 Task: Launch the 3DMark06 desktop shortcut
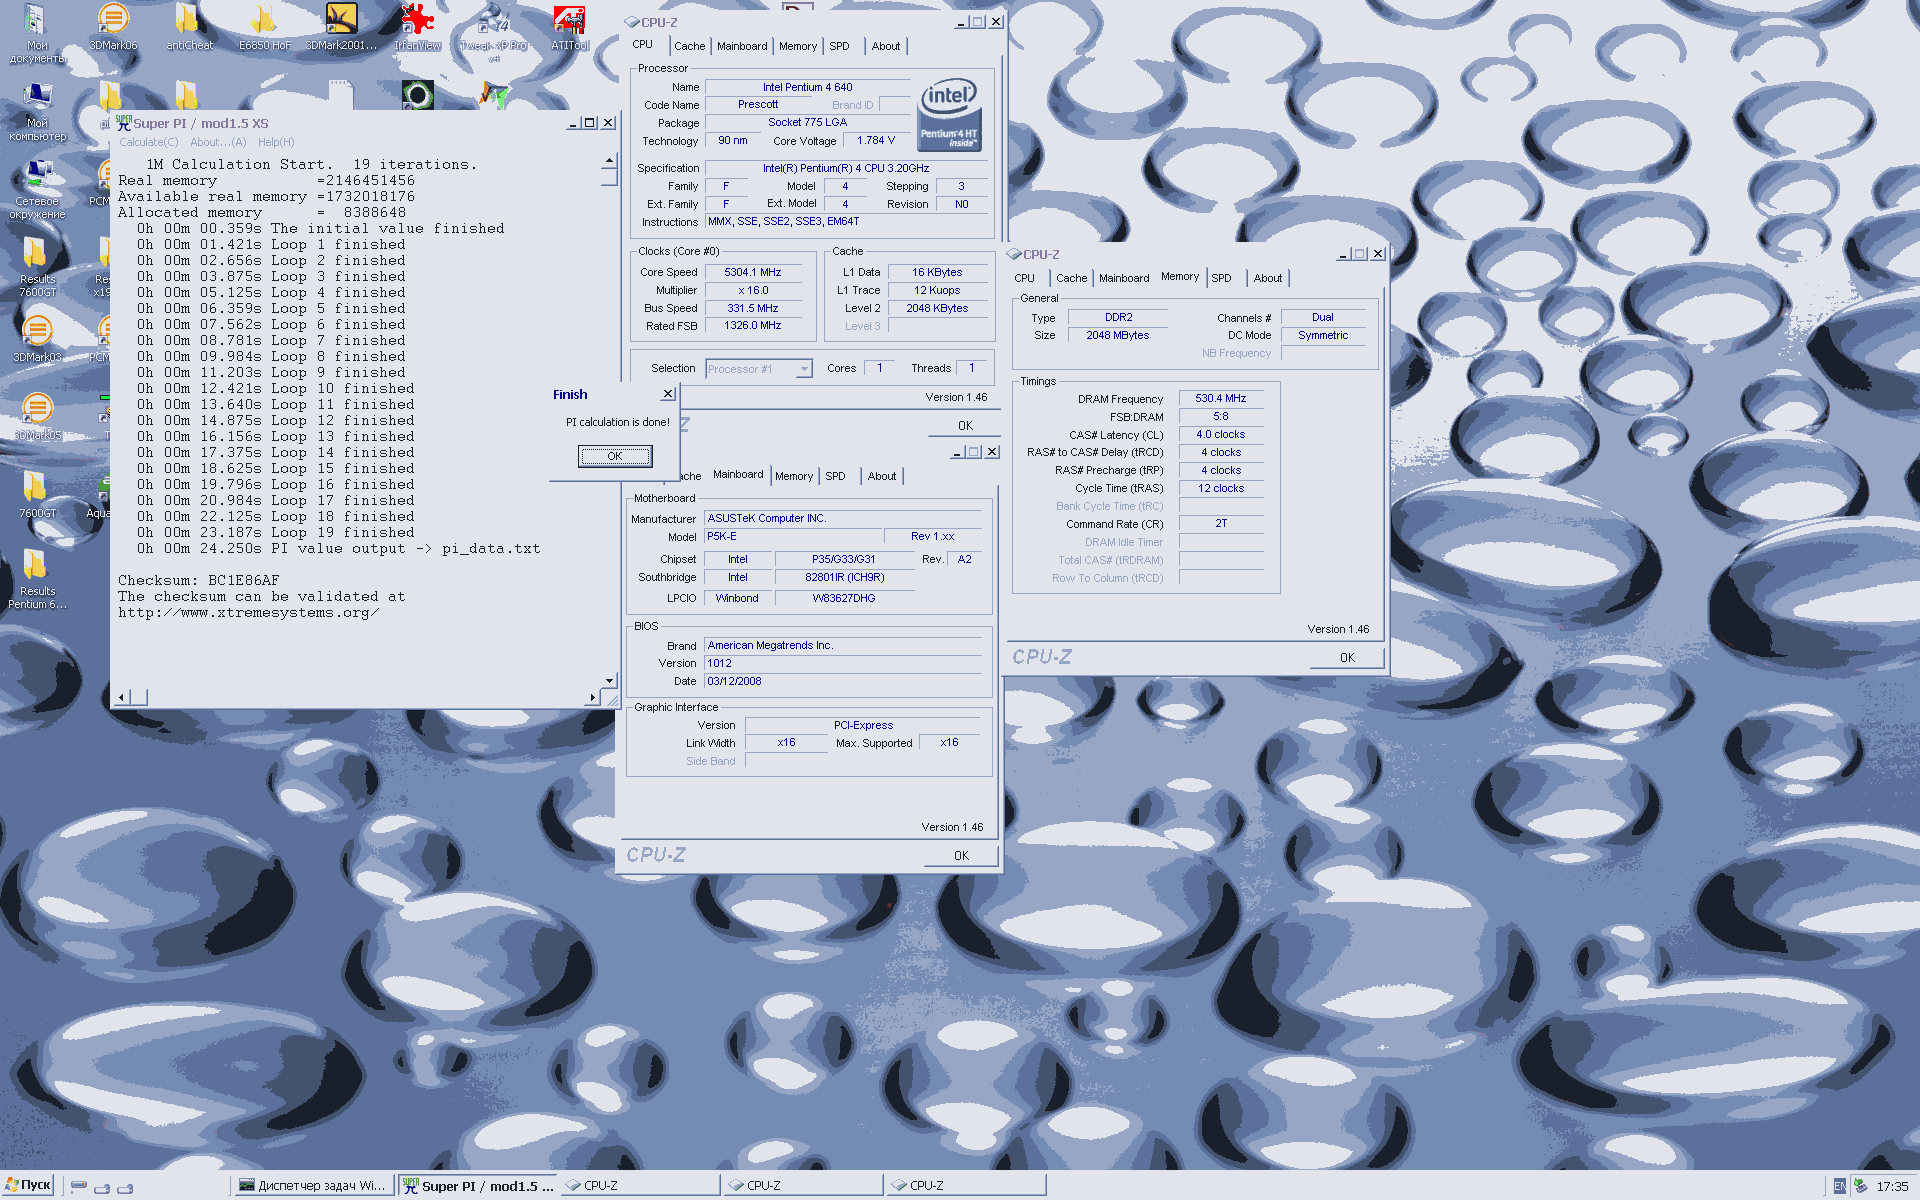click(x=113, y=28)
